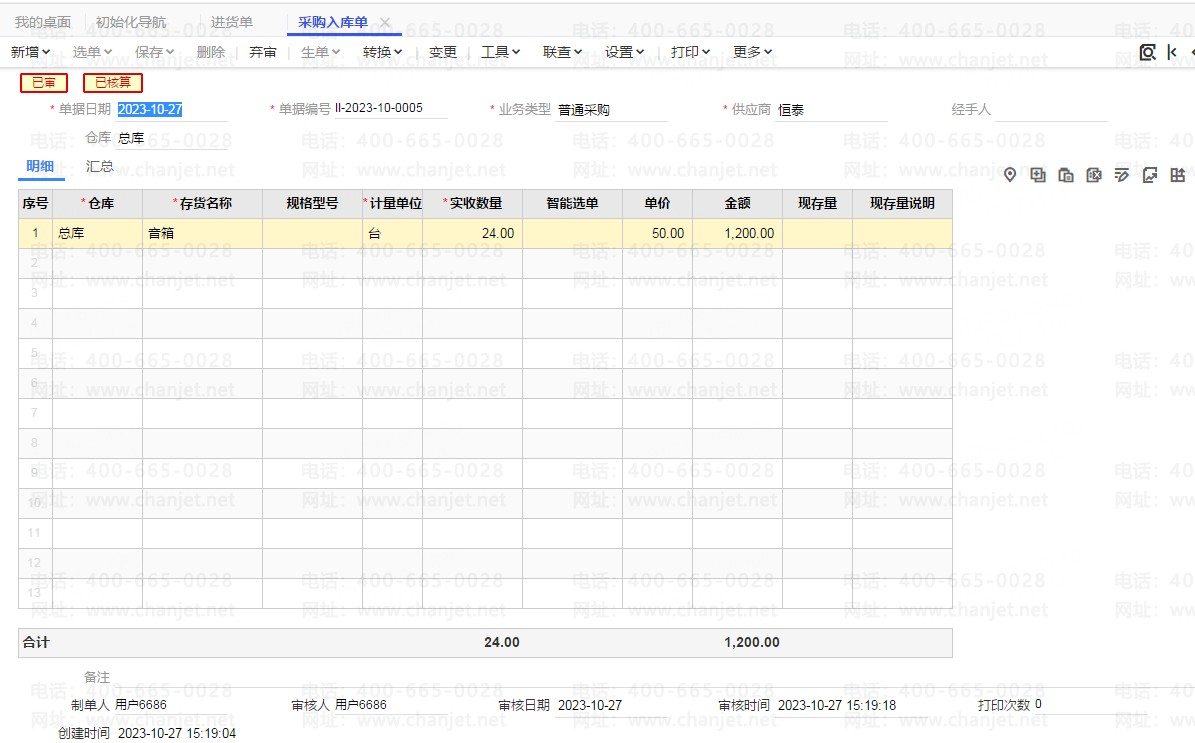1195x743 pixels.
Task: Click the location pin icon above table
Action: [x=1010, y=175]
